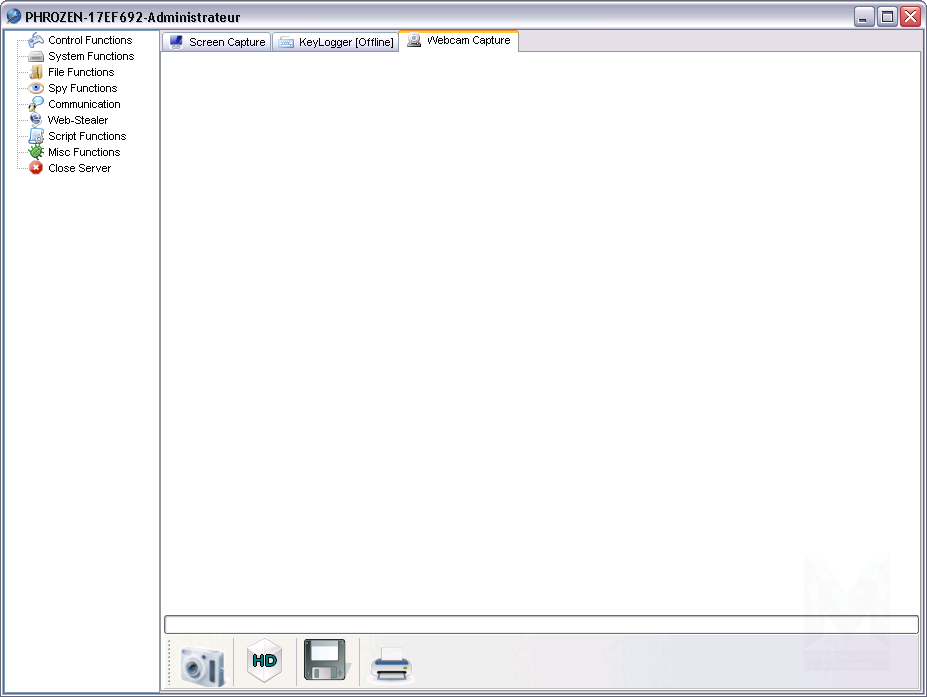The height and width of the screenshot is (697, 927).
Task: Click Close Server in the sidebar
Action: (x=79, y=168)
